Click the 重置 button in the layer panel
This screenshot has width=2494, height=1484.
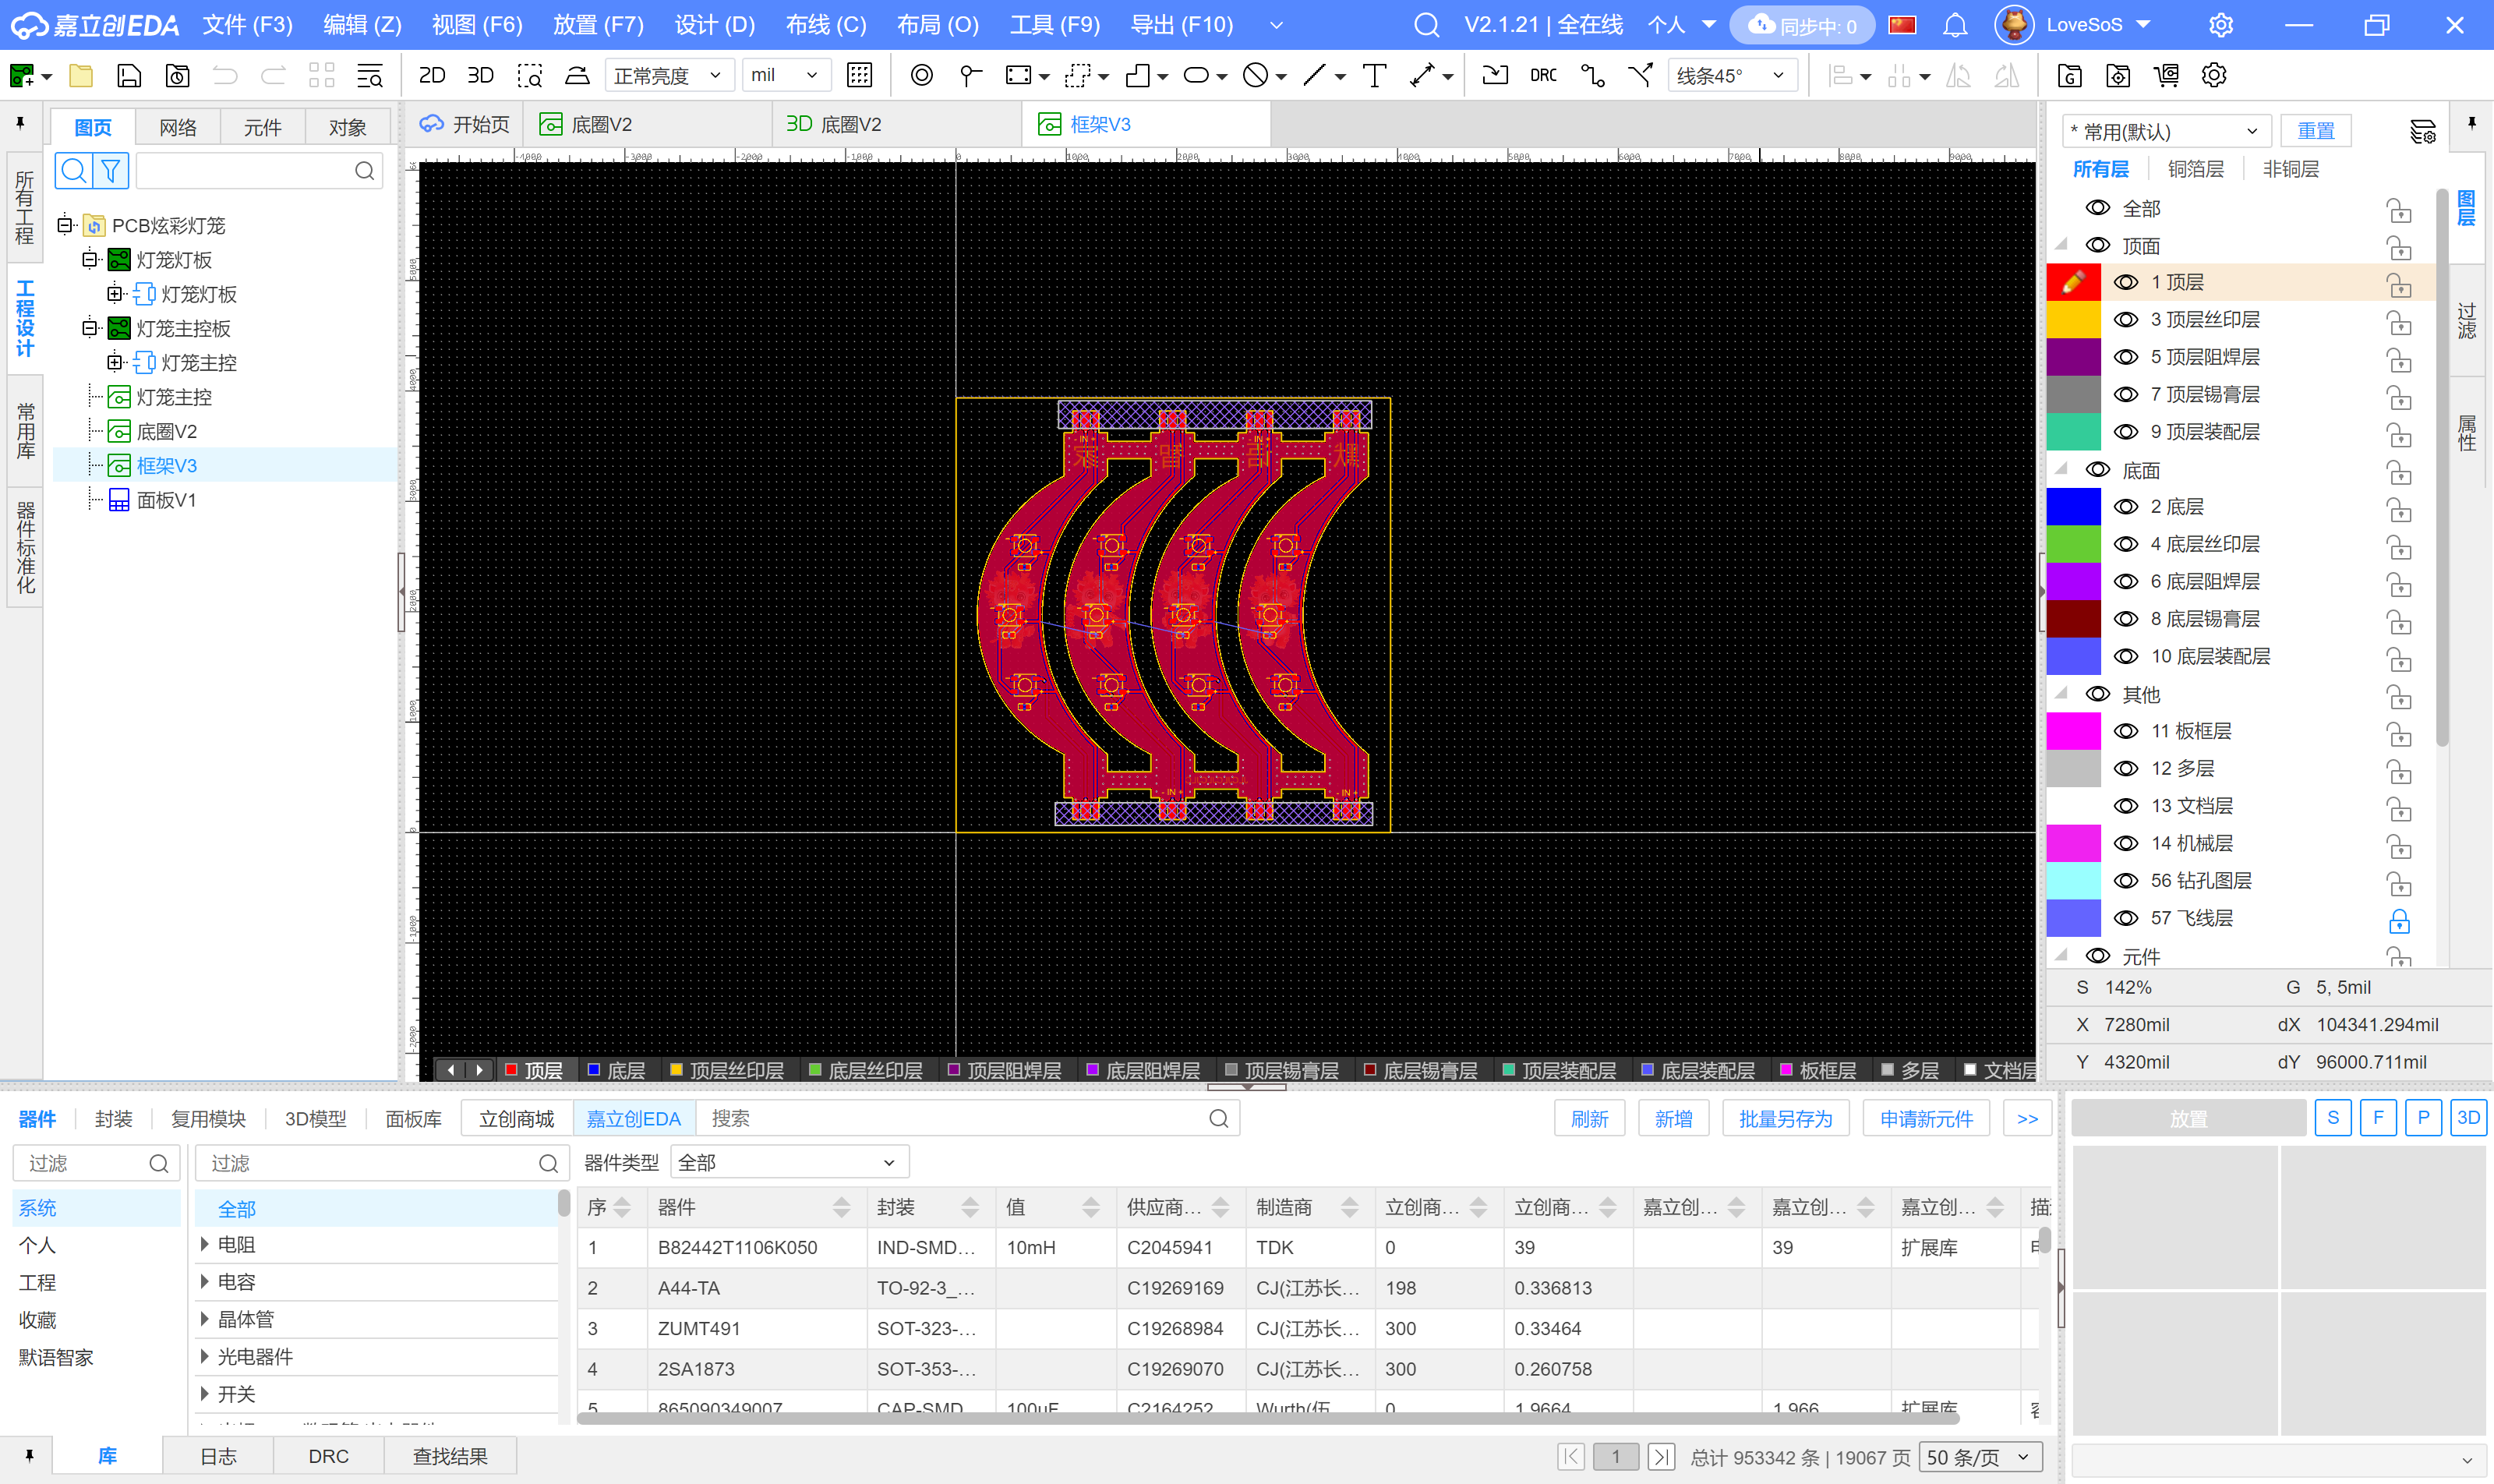pos(2315,131)
